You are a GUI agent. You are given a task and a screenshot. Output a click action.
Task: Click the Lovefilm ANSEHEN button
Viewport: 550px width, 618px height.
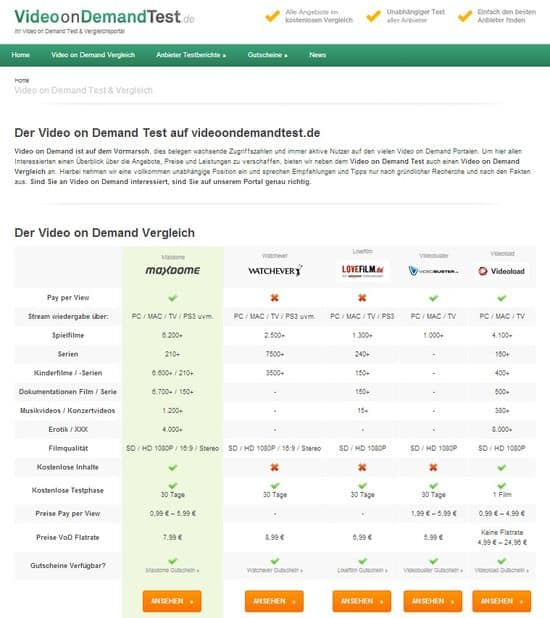[362, 601]
